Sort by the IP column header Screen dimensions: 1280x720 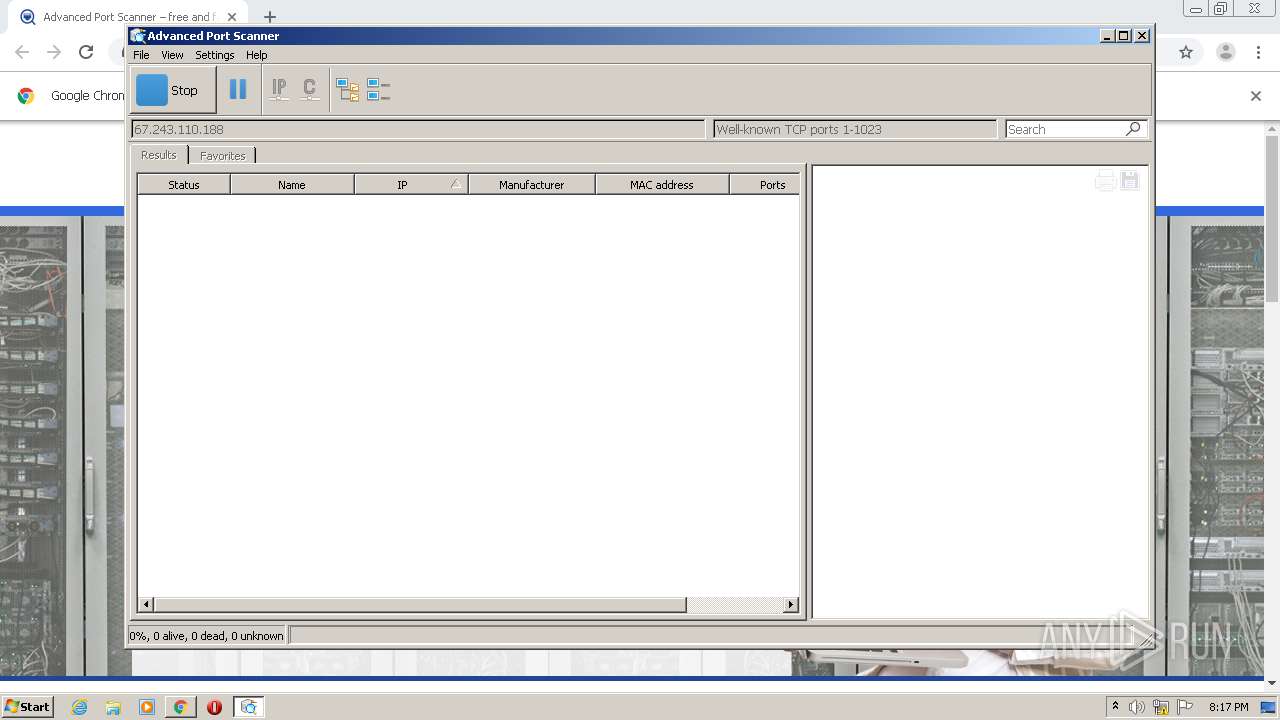pos(411,185)
